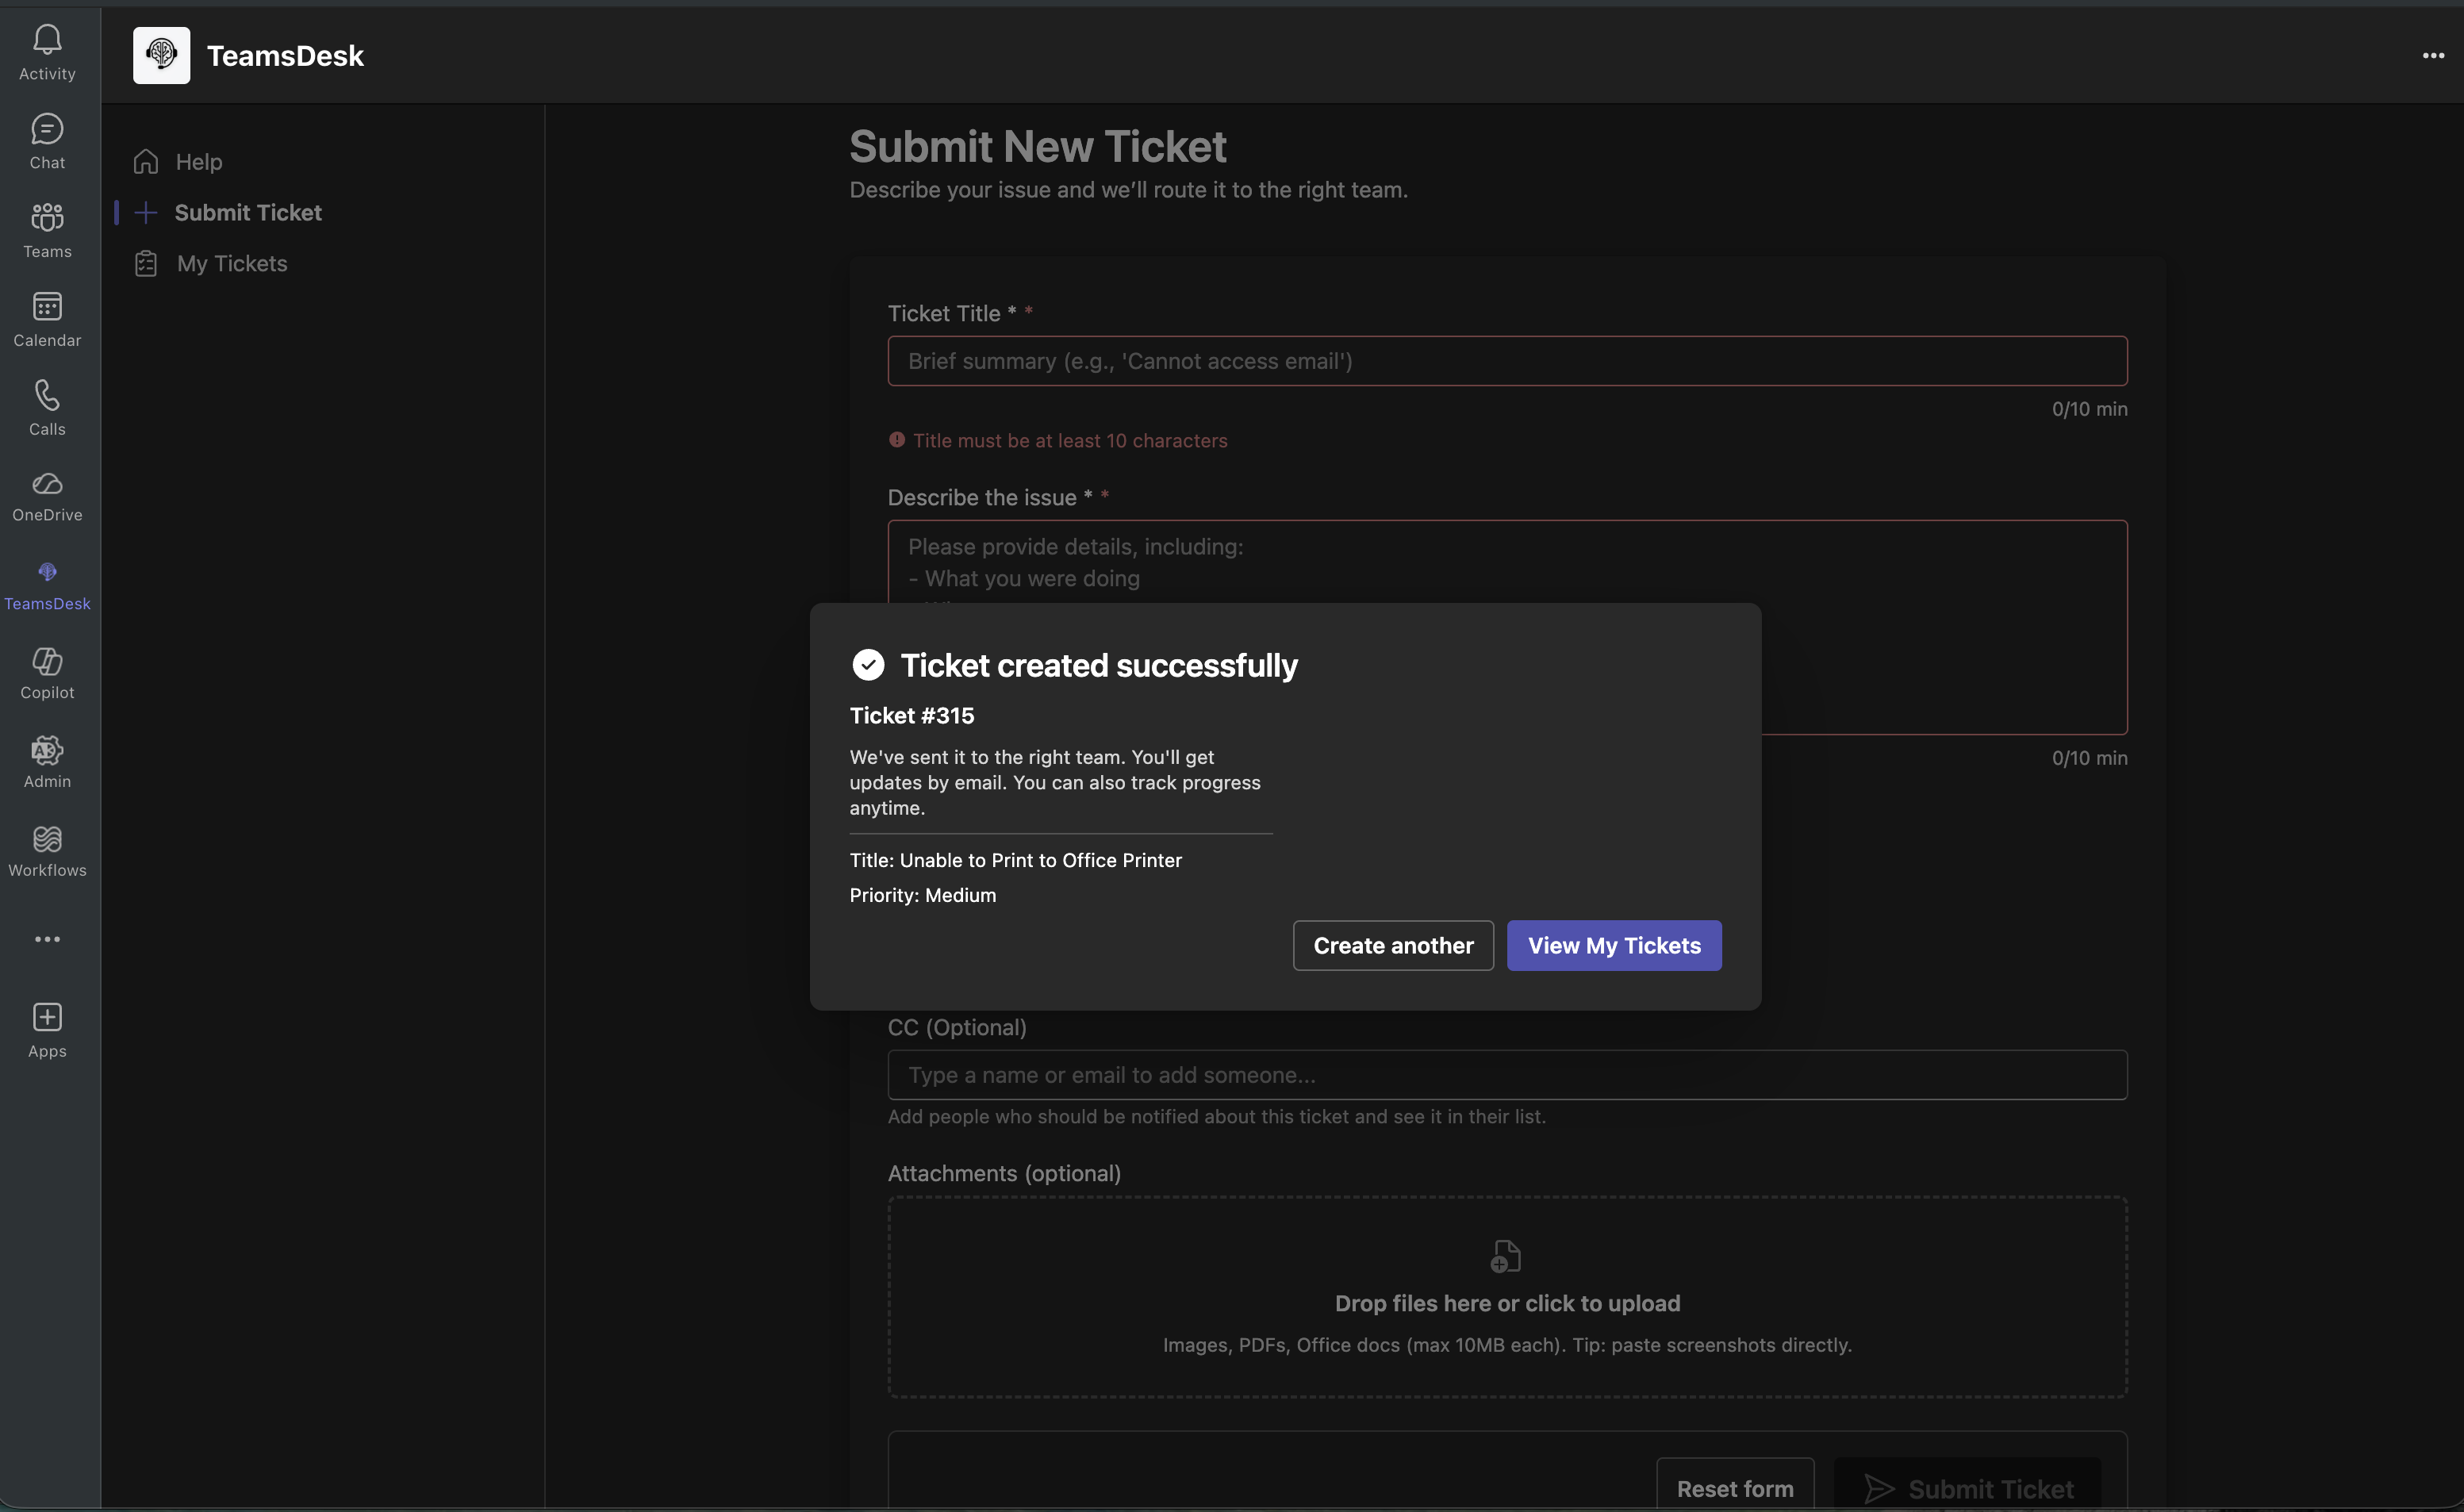Image resolution: width=2464 pixels, height=1512 pixels.
Task: Go to the Help navigation item
Action: (199, 161)
